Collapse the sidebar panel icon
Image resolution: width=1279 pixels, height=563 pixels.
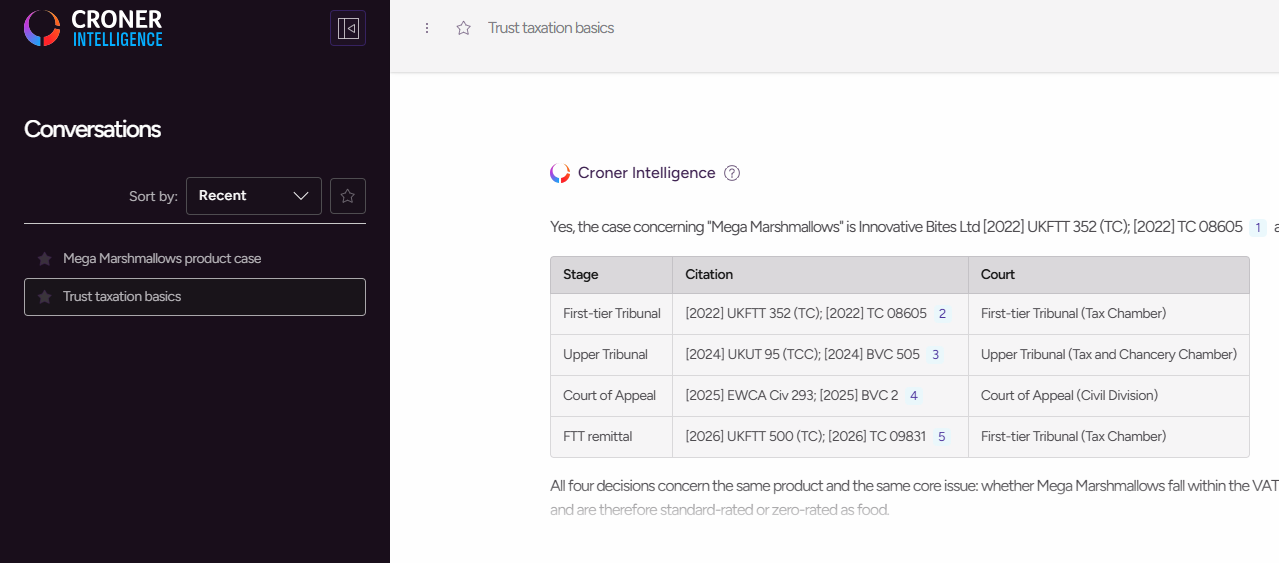click(348, 28)
